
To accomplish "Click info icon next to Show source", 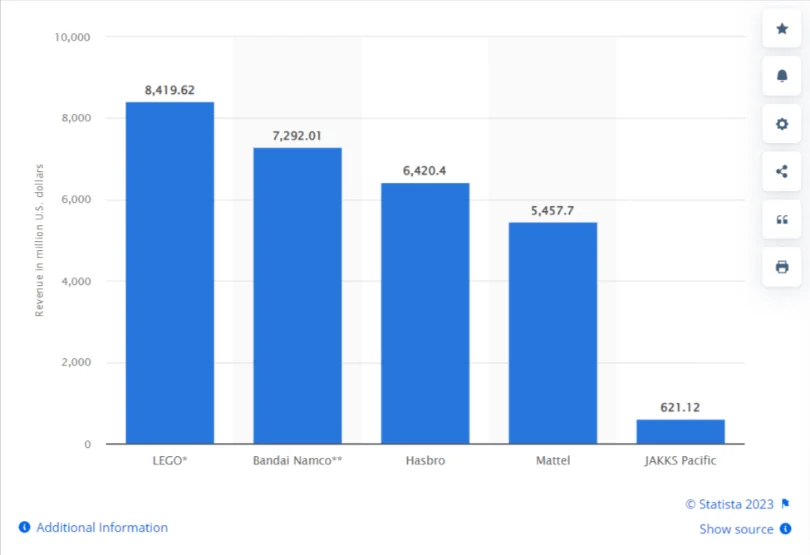I will click(x=786, y=529).
